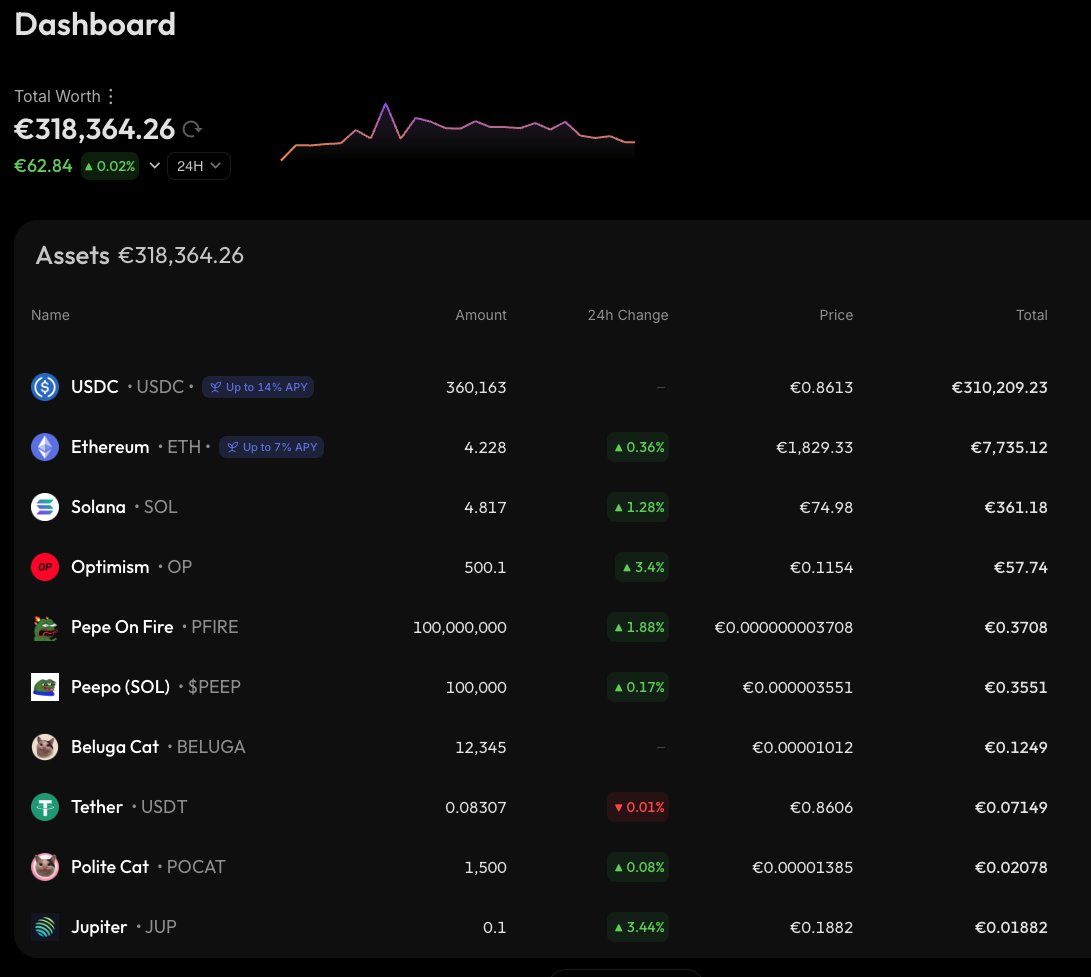Click the Jupiter logo icon
Screen dimensions: 1091x977
[45, 927]
